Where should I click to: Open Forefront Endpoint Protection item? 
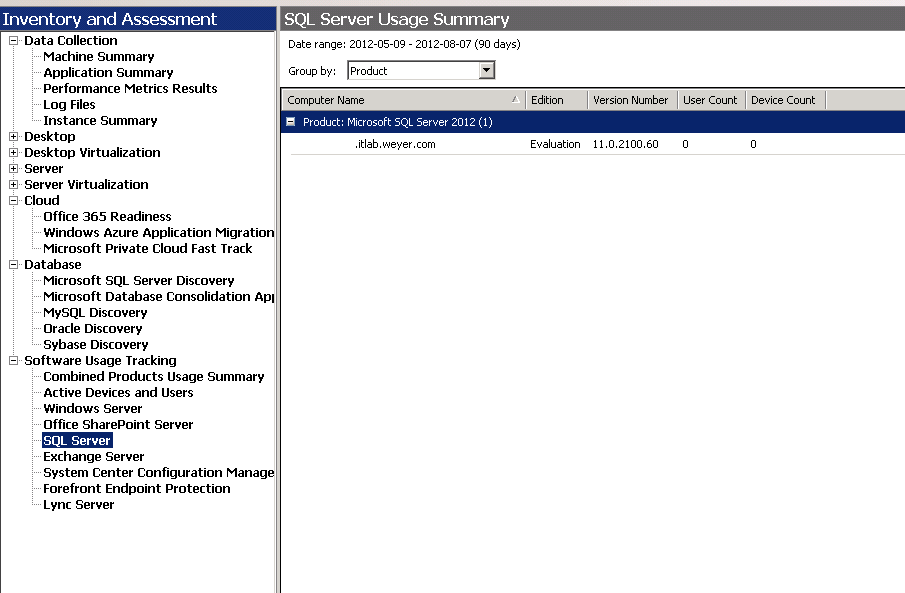(136, 489)
